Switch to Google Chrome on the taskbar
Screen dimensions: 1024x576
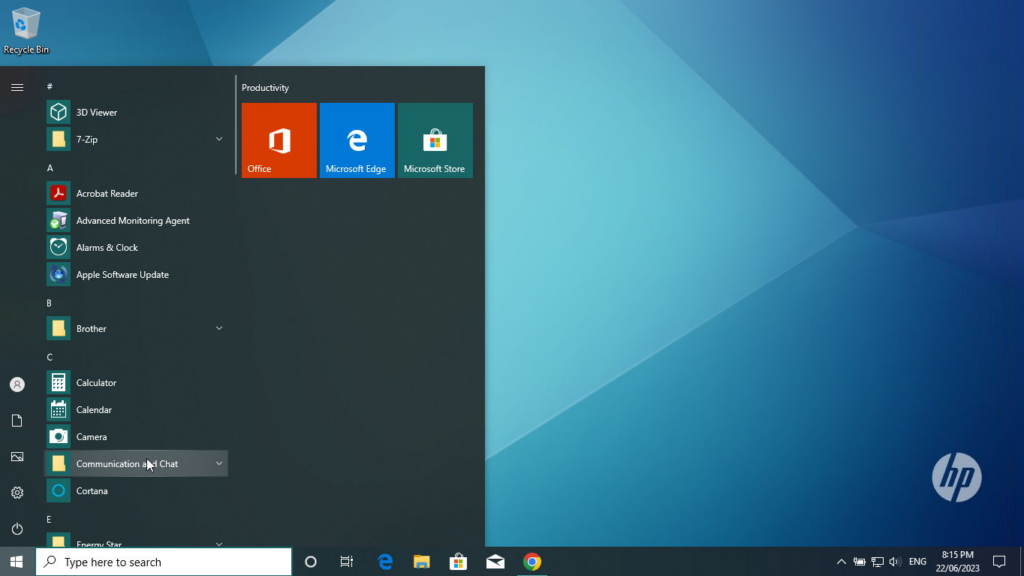click(x=532, y=562)
